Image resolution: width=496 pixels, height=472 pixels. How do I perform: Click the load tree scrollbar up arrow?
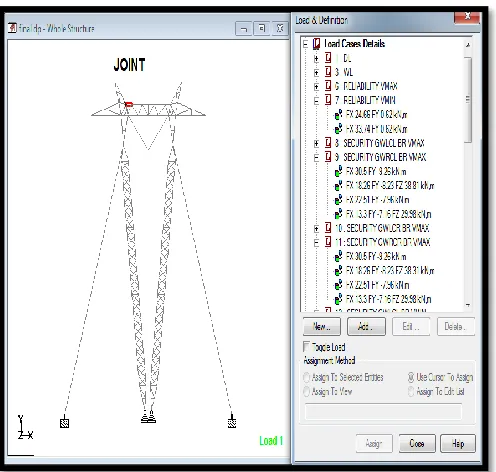(468, 45)
